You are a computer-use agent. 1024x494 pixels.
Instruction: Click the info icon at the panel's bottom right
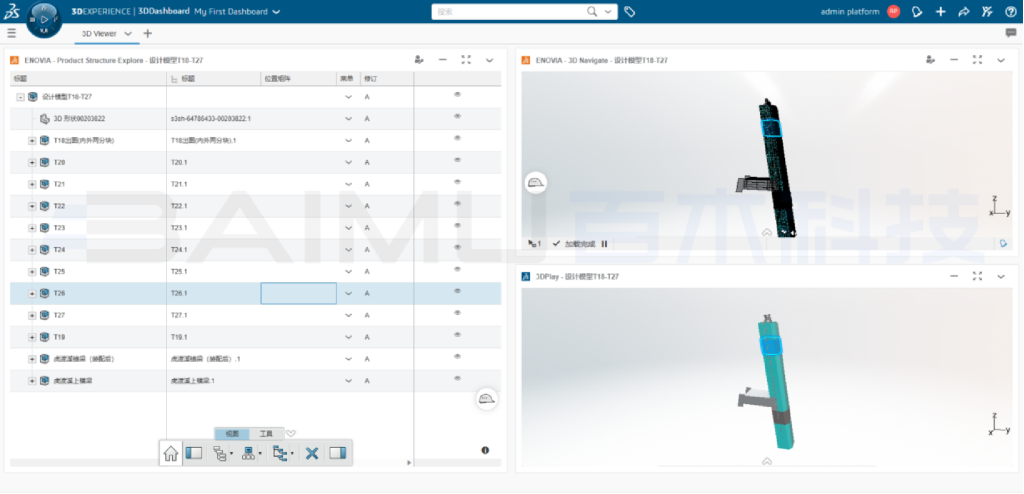(485, 450)
